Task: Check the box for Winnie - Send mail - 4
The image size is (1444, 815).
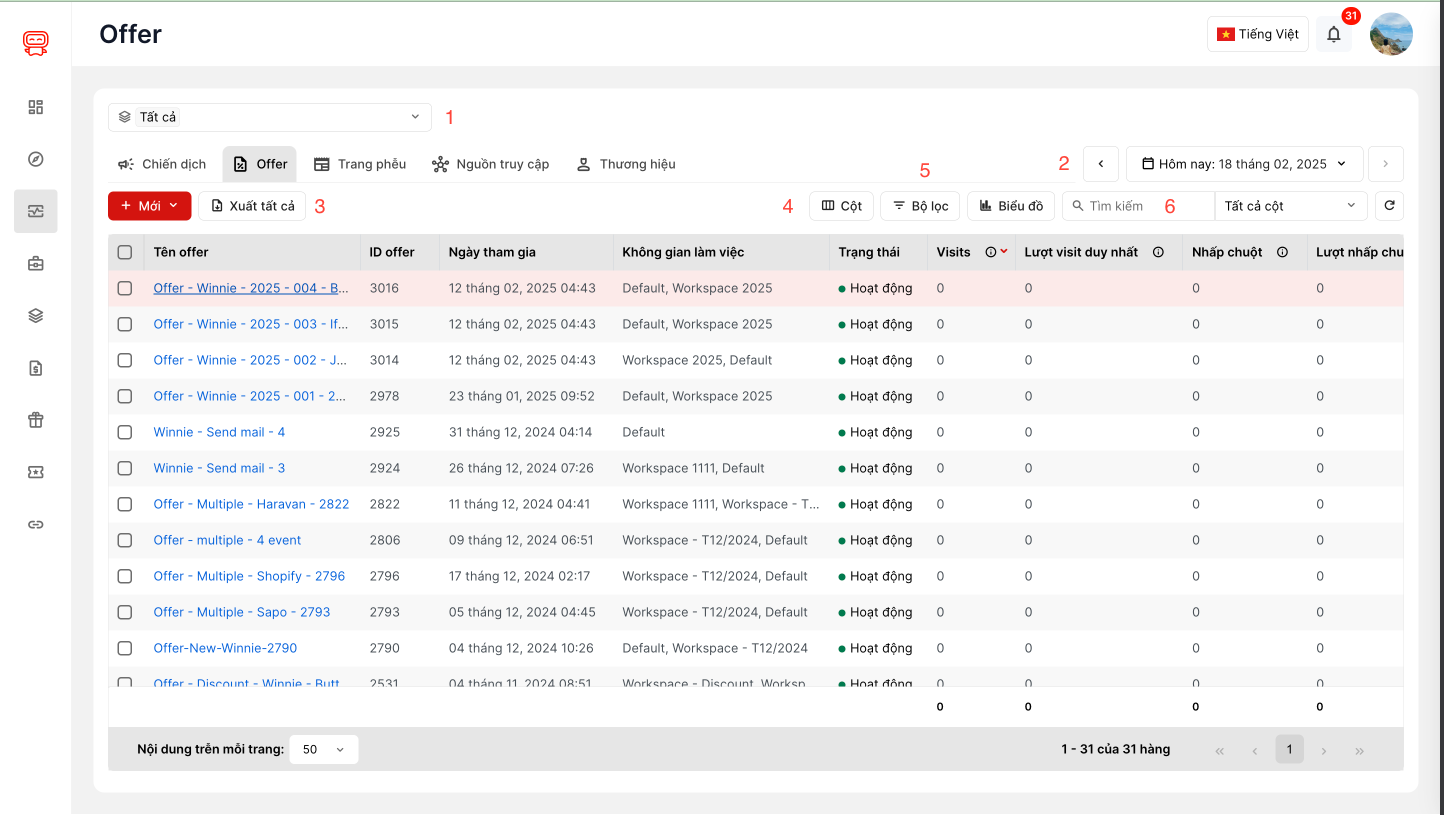Action: click(125, 432)
